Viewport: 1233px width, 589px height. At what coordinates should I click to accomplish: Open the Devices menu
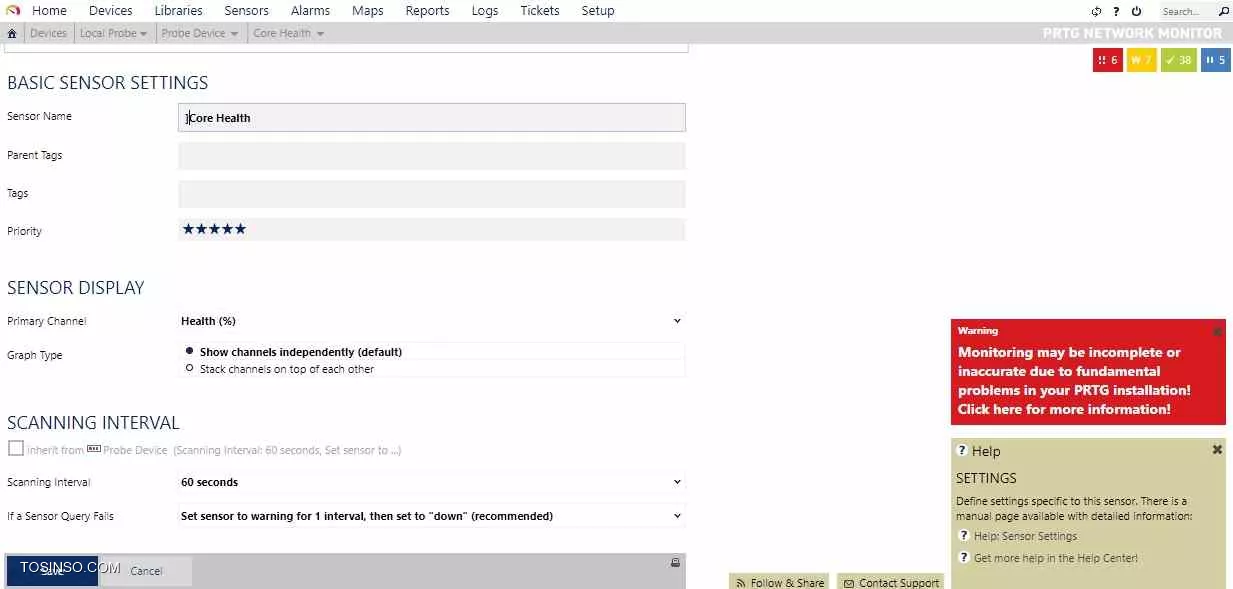[x=111, y=11]
